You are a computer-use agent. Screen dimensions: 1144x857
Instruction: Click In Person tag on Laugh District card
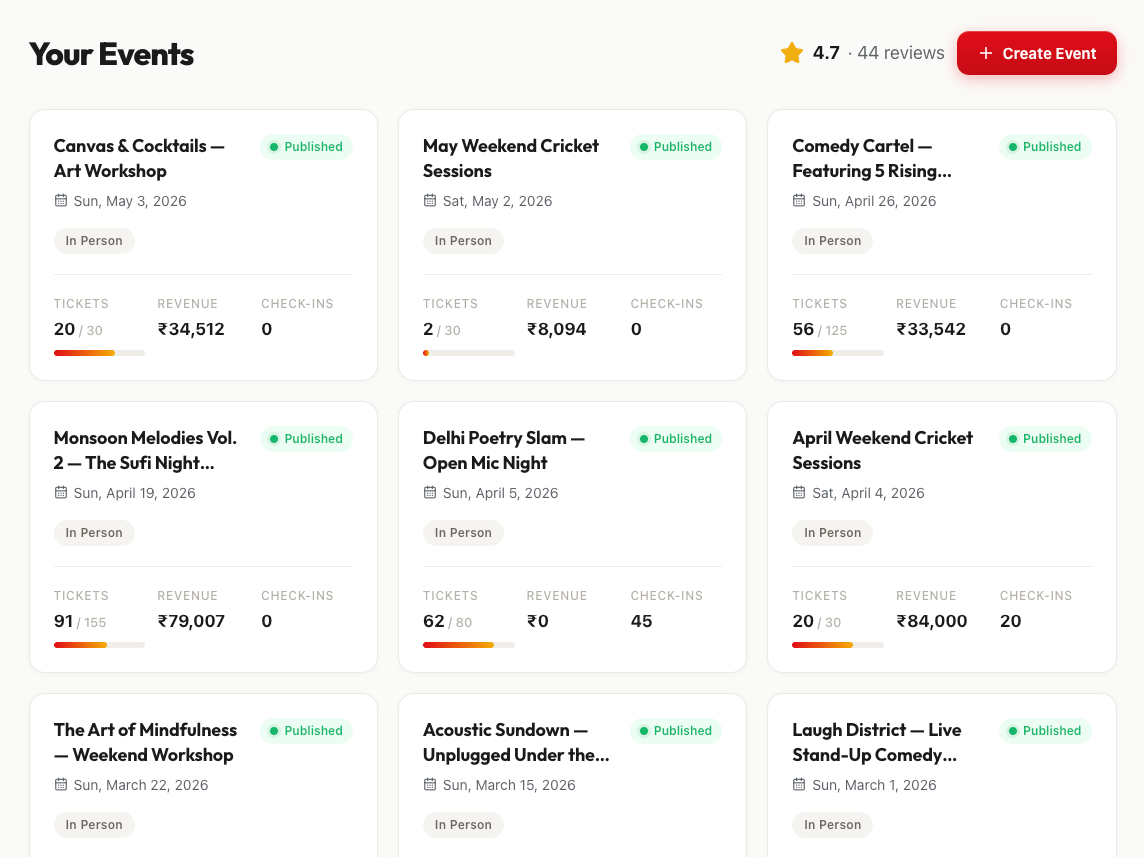pyautogui.click(x=832, y=825)
